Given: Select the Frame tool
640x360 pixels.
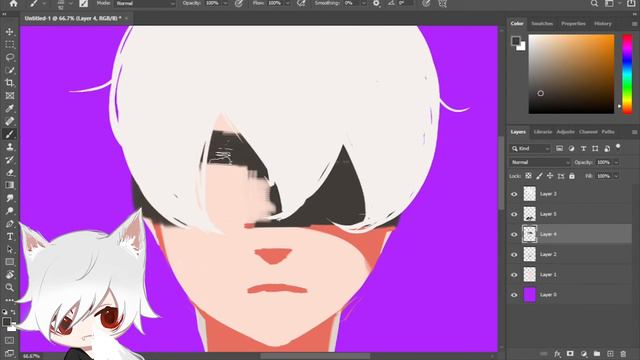Looking at the screenshot, I should [x=10, y=96].
